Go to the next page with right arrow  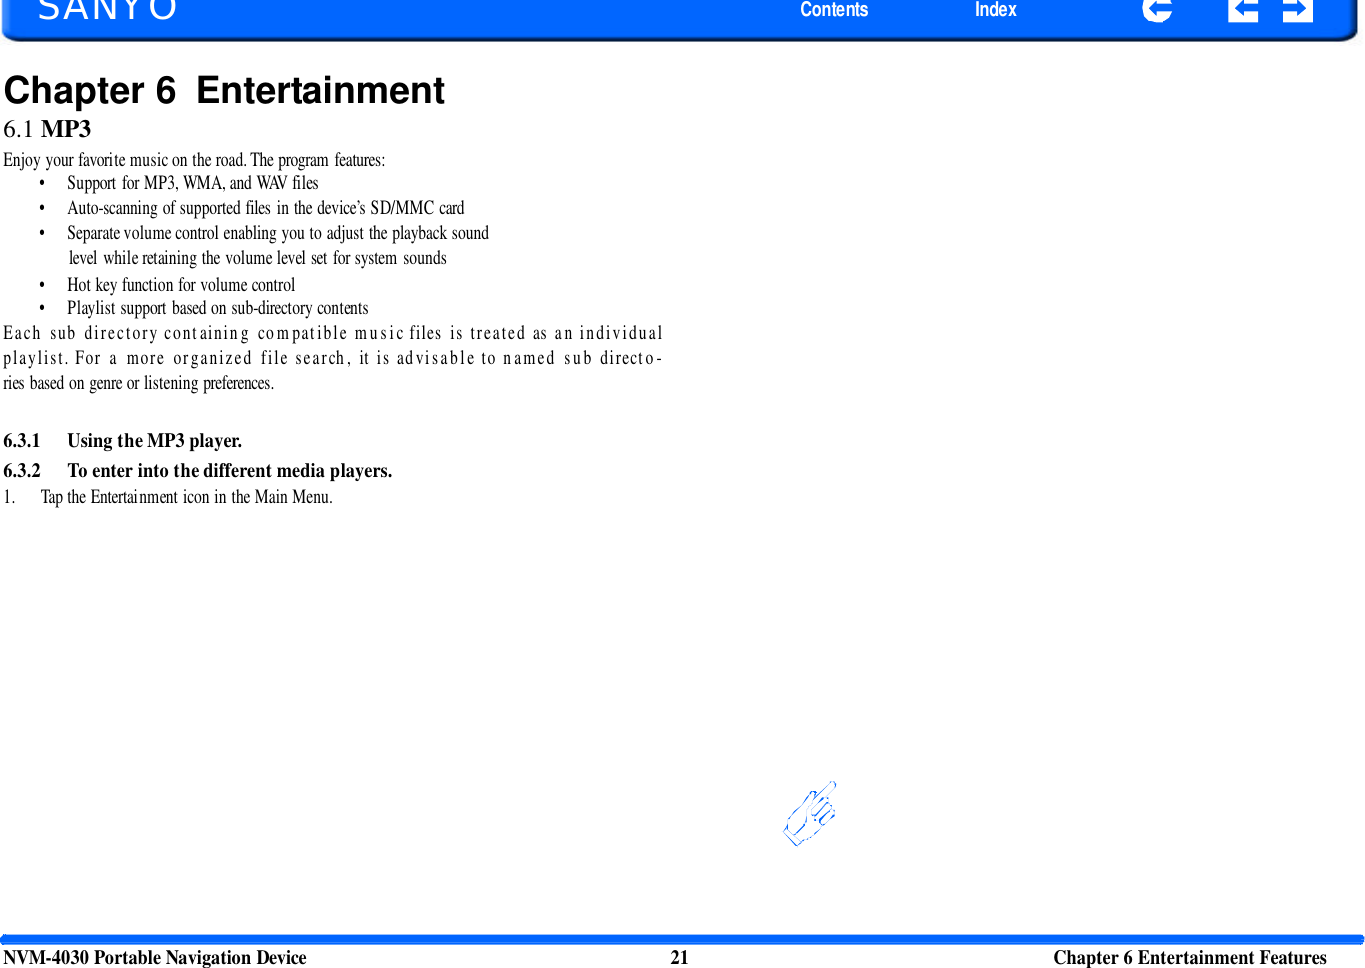[x=1297, y=10]
